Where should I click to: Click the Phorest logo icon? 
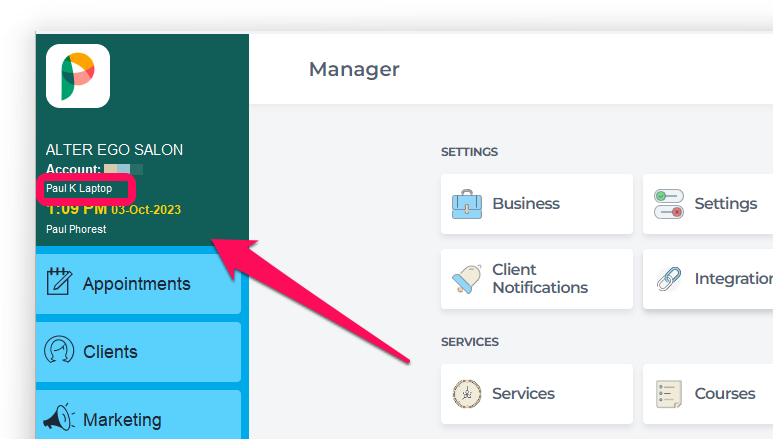[78, 76]
